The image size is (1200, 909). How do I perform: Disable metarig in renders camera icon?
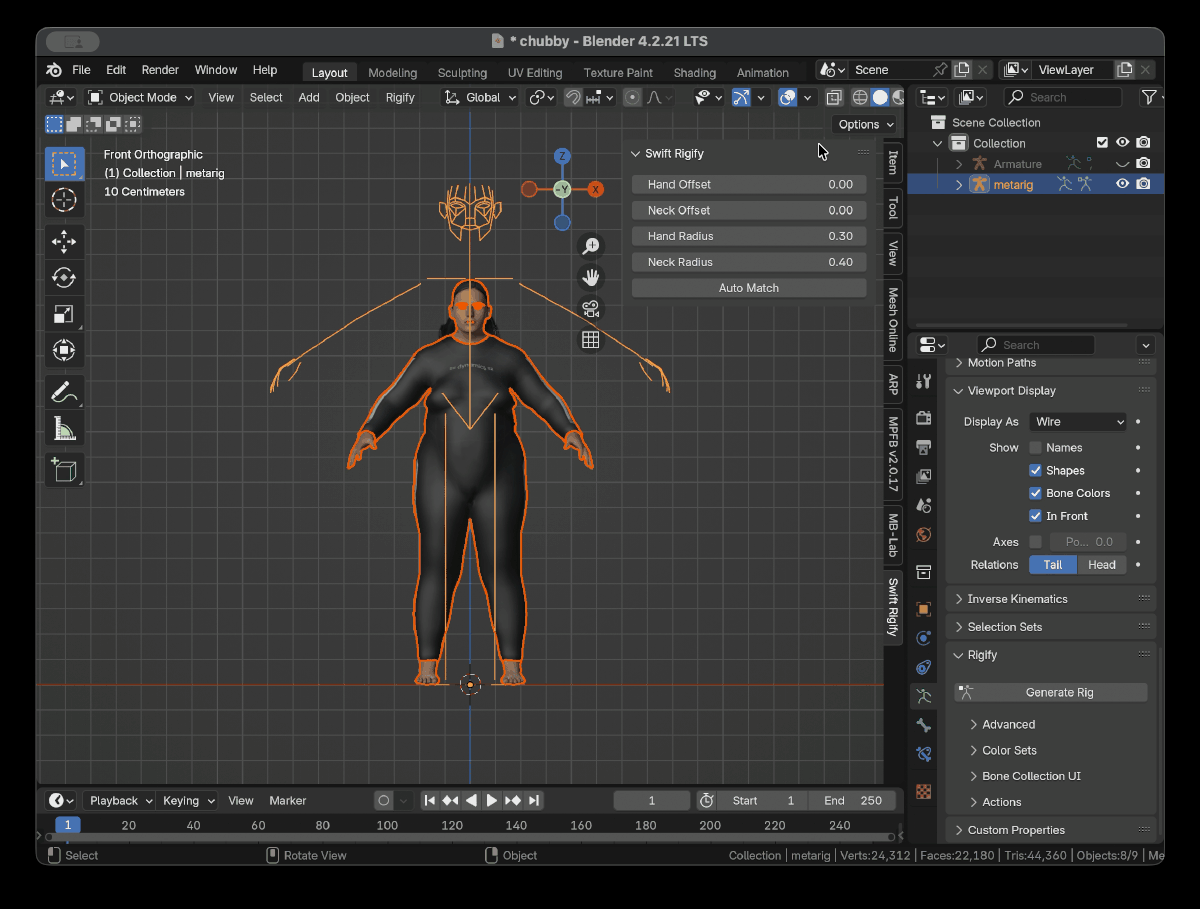[1143, 184]
